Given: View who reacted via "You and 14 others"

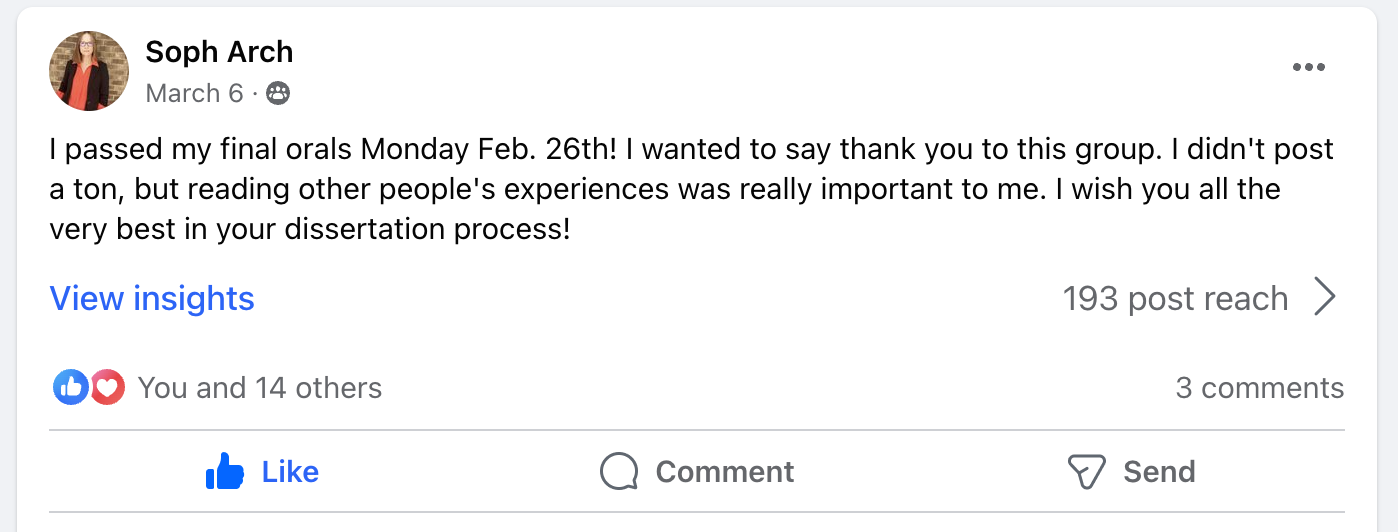Looking at the screenshot, I should pyautogui.click(x=260, y=388).
